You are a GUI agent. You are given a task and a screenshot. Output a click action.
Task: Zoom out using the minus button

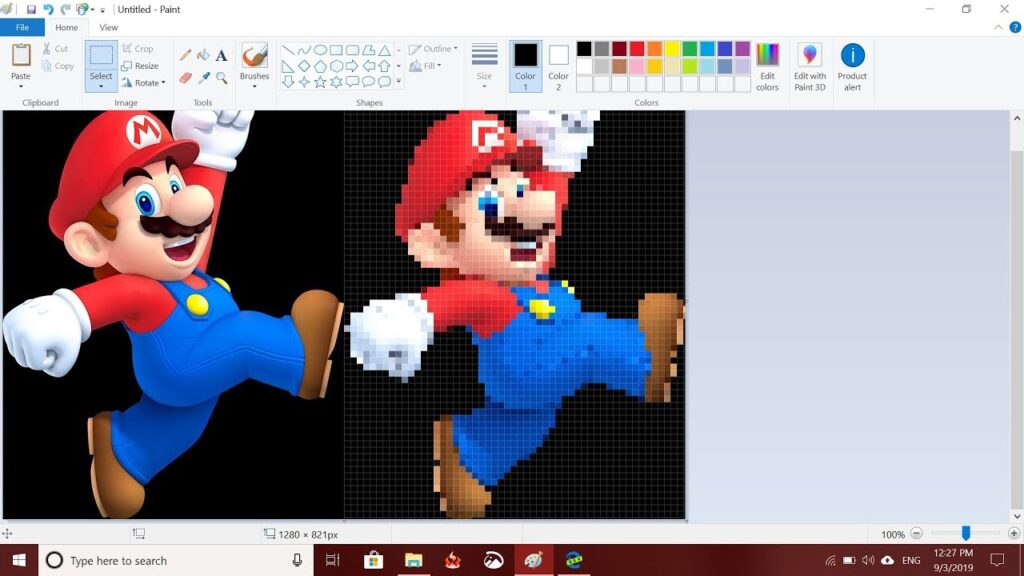click(x=916, y=534)
